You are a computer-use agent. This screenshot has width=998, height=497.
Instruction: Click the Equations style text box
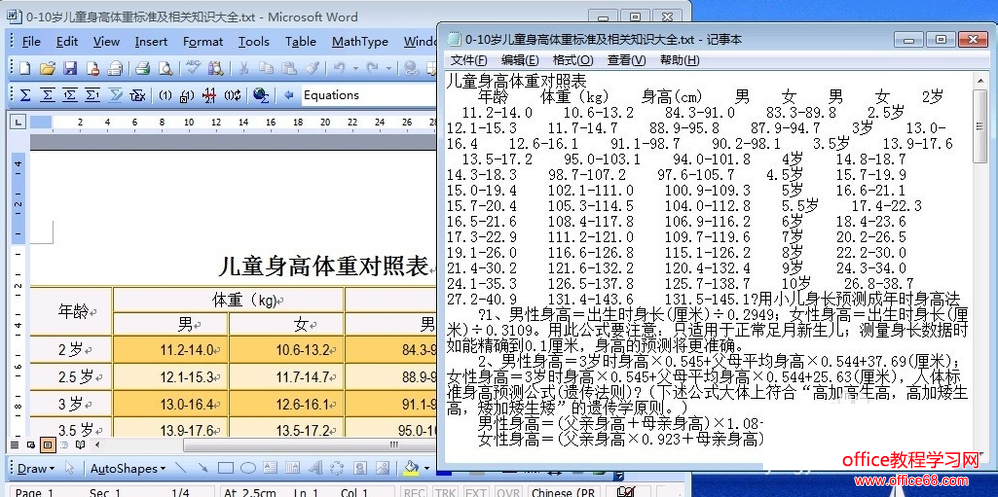pos(367,95)
